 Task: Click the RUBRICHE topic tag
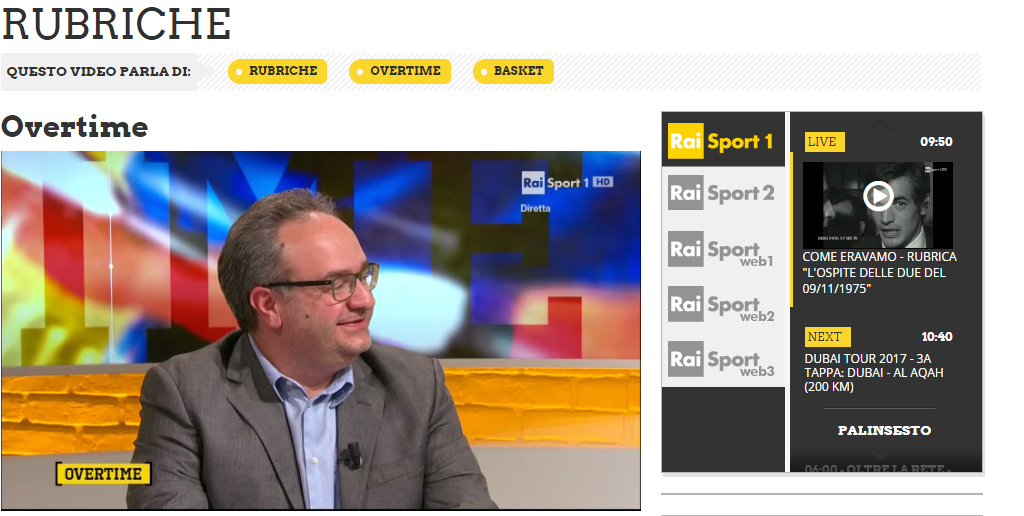point(277,71)
